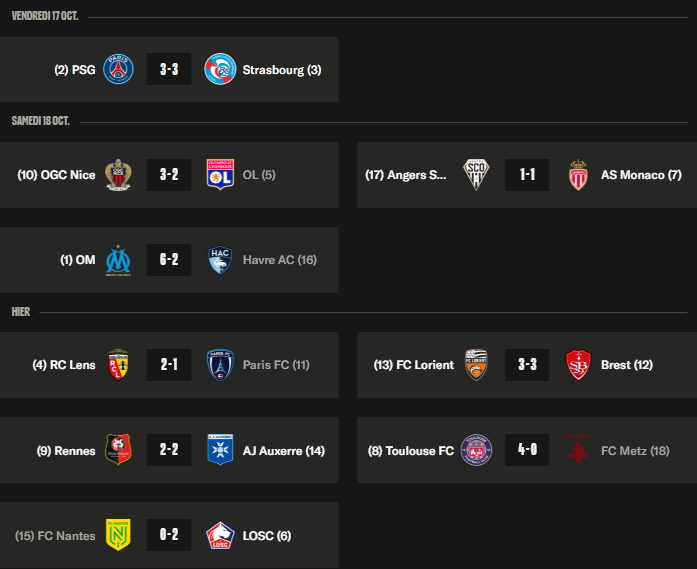The width and height of the screenshot is (697, 569).
Task: Click the RC Lens crest
Action: [119, 365]
